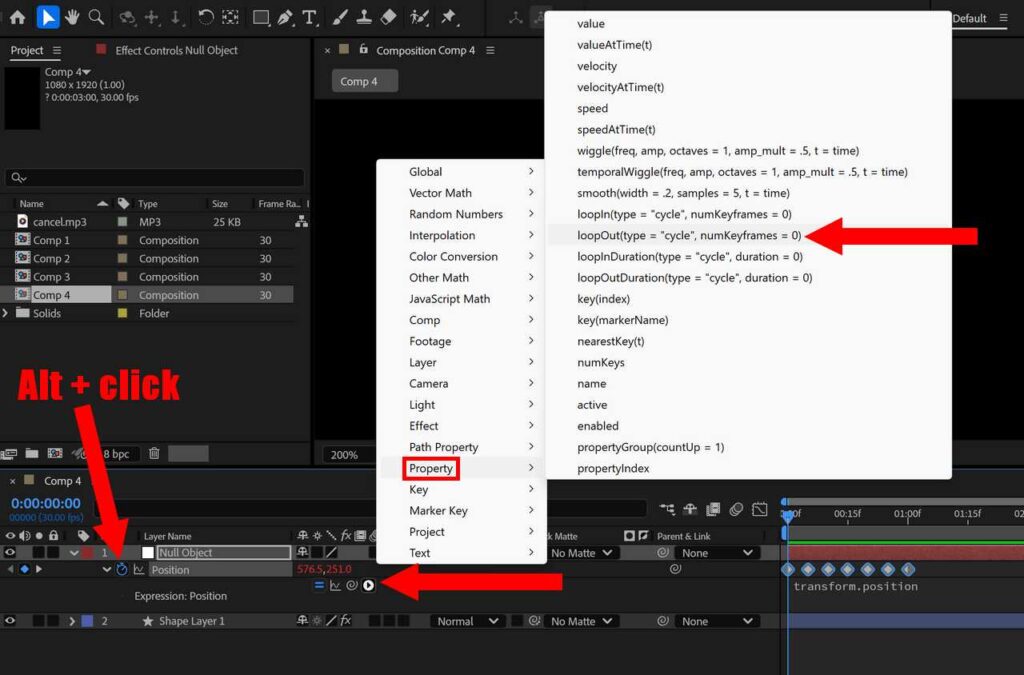The width and height of the screenshot is (1024, 675).
Task: Click the Comp 4 tan label in Project list
Action: [122, 295]
